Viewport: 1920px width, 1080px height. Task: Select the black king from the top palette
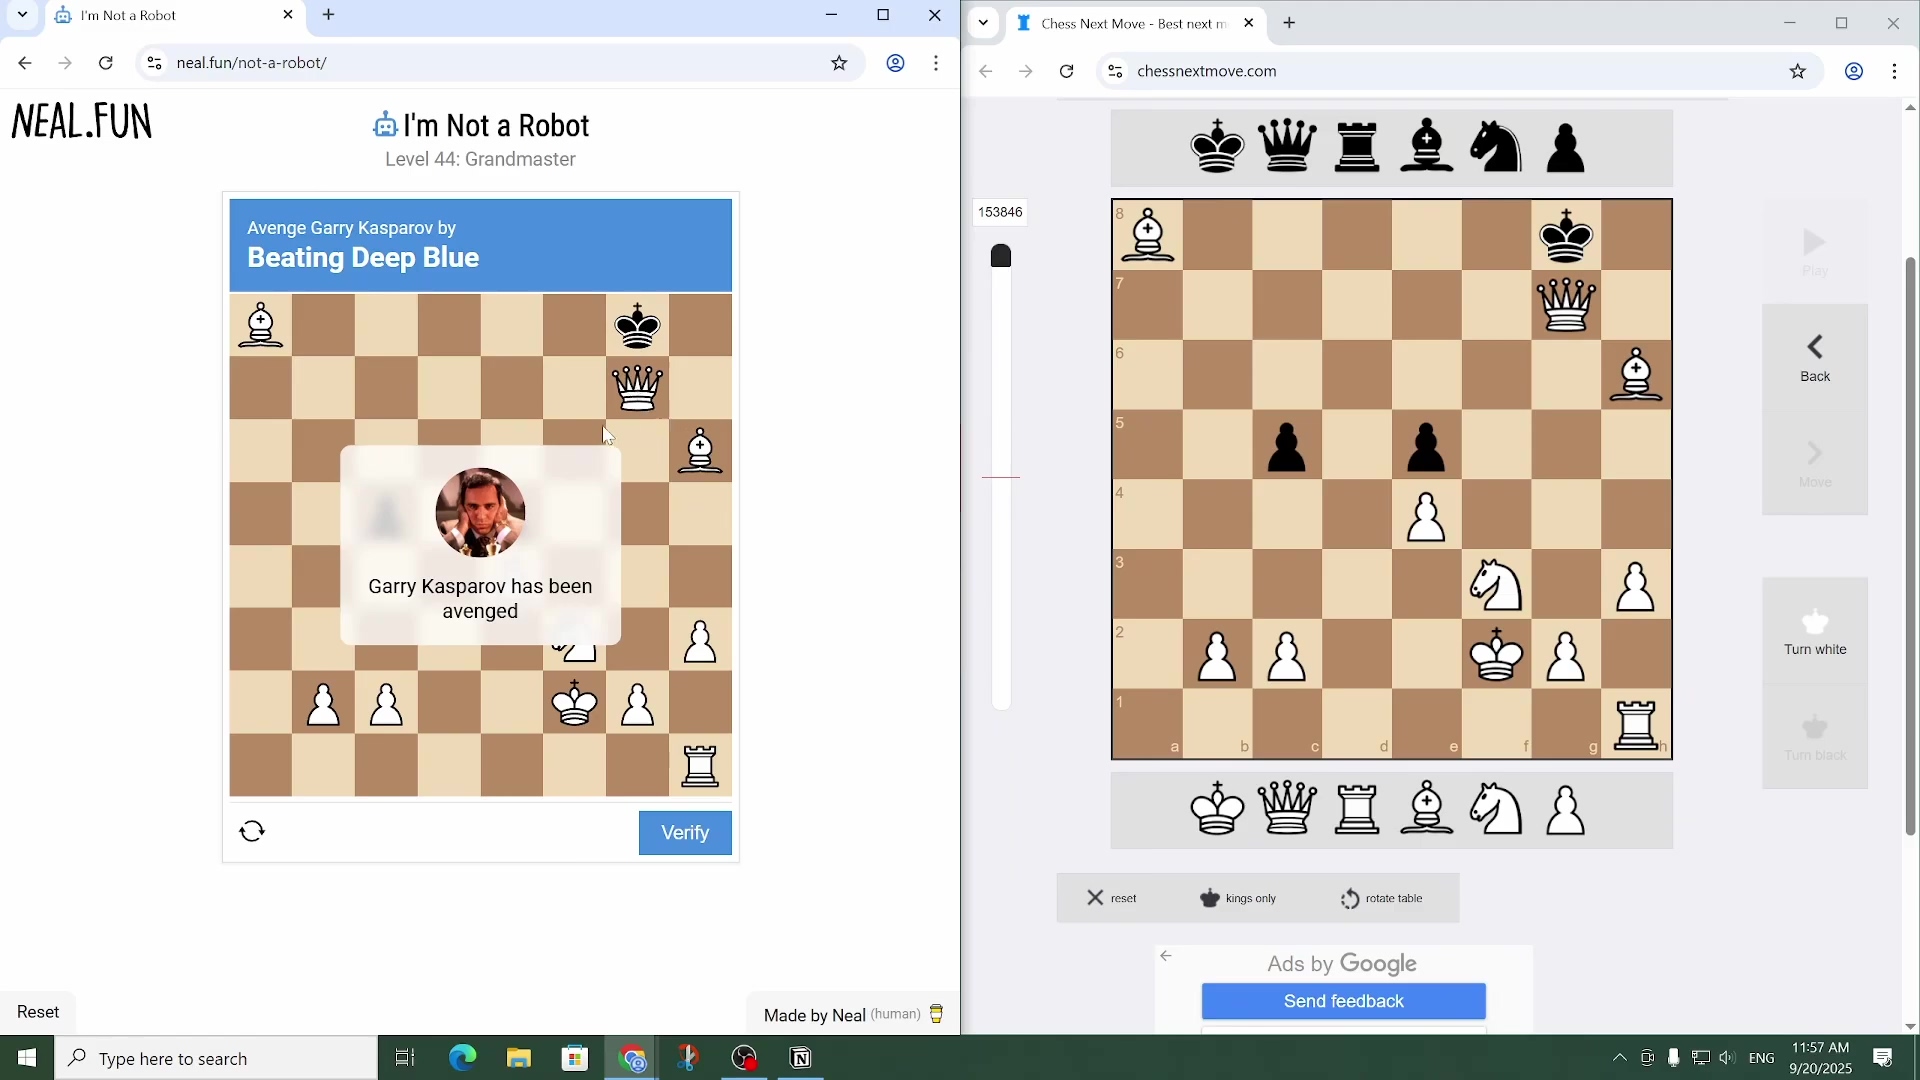pos(1218,148)
